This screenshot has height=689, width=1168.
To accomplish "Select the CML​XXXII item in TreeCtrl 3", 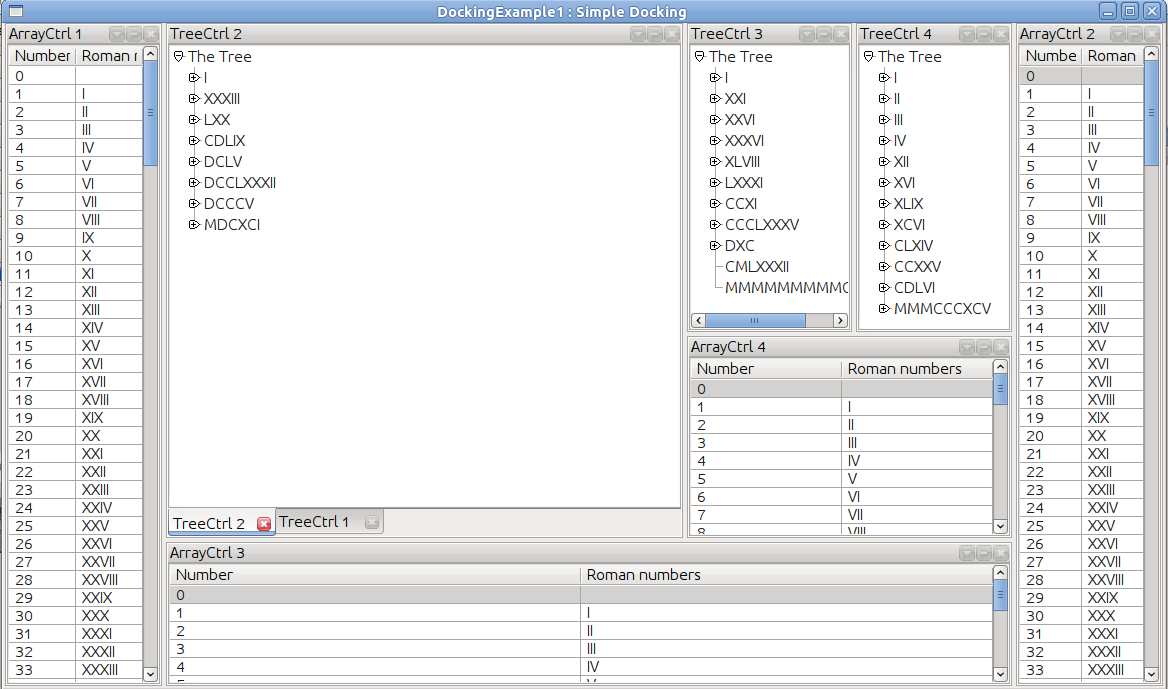I will pyautogui.click(x=757, y=267).
